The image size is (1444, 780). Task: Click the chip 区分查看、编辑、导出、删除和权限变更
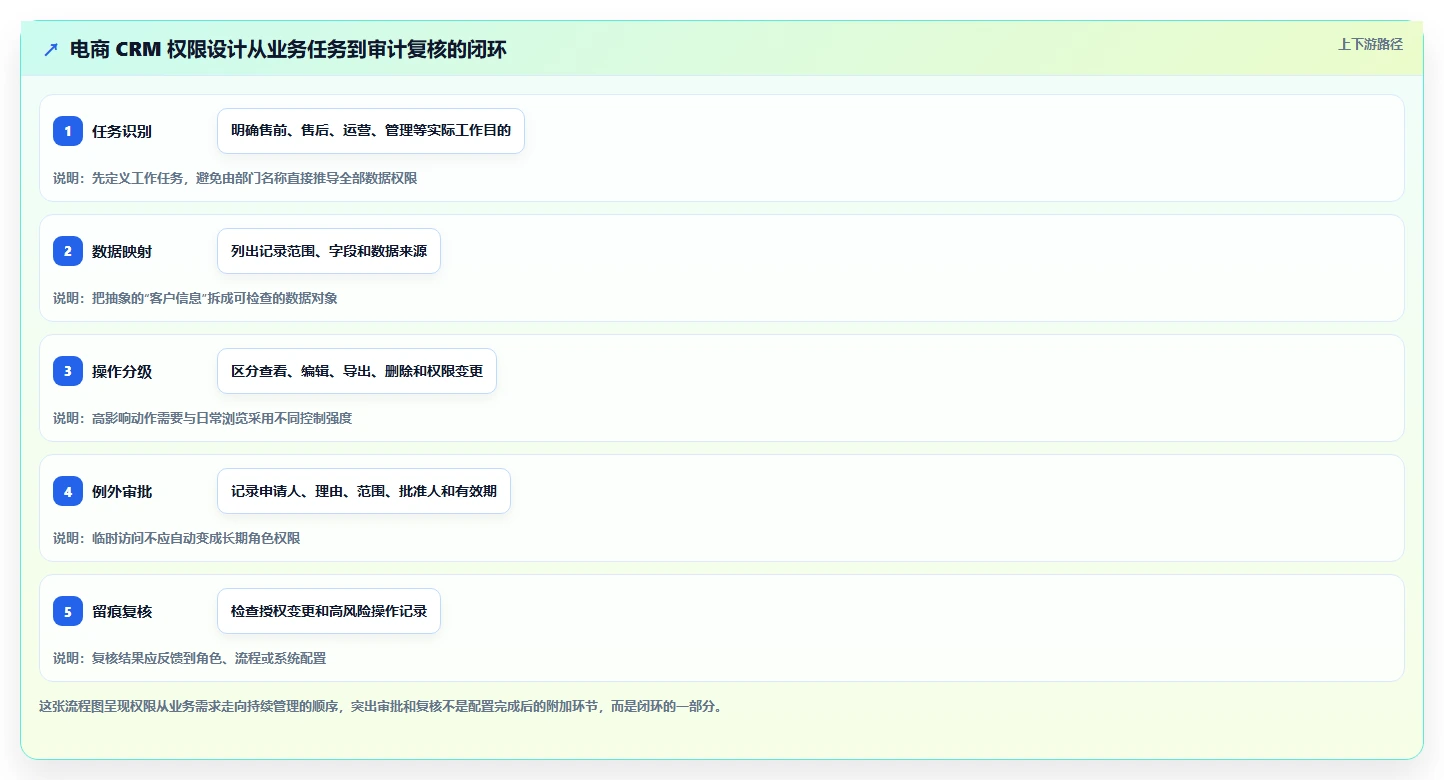[x=357, y=371]
